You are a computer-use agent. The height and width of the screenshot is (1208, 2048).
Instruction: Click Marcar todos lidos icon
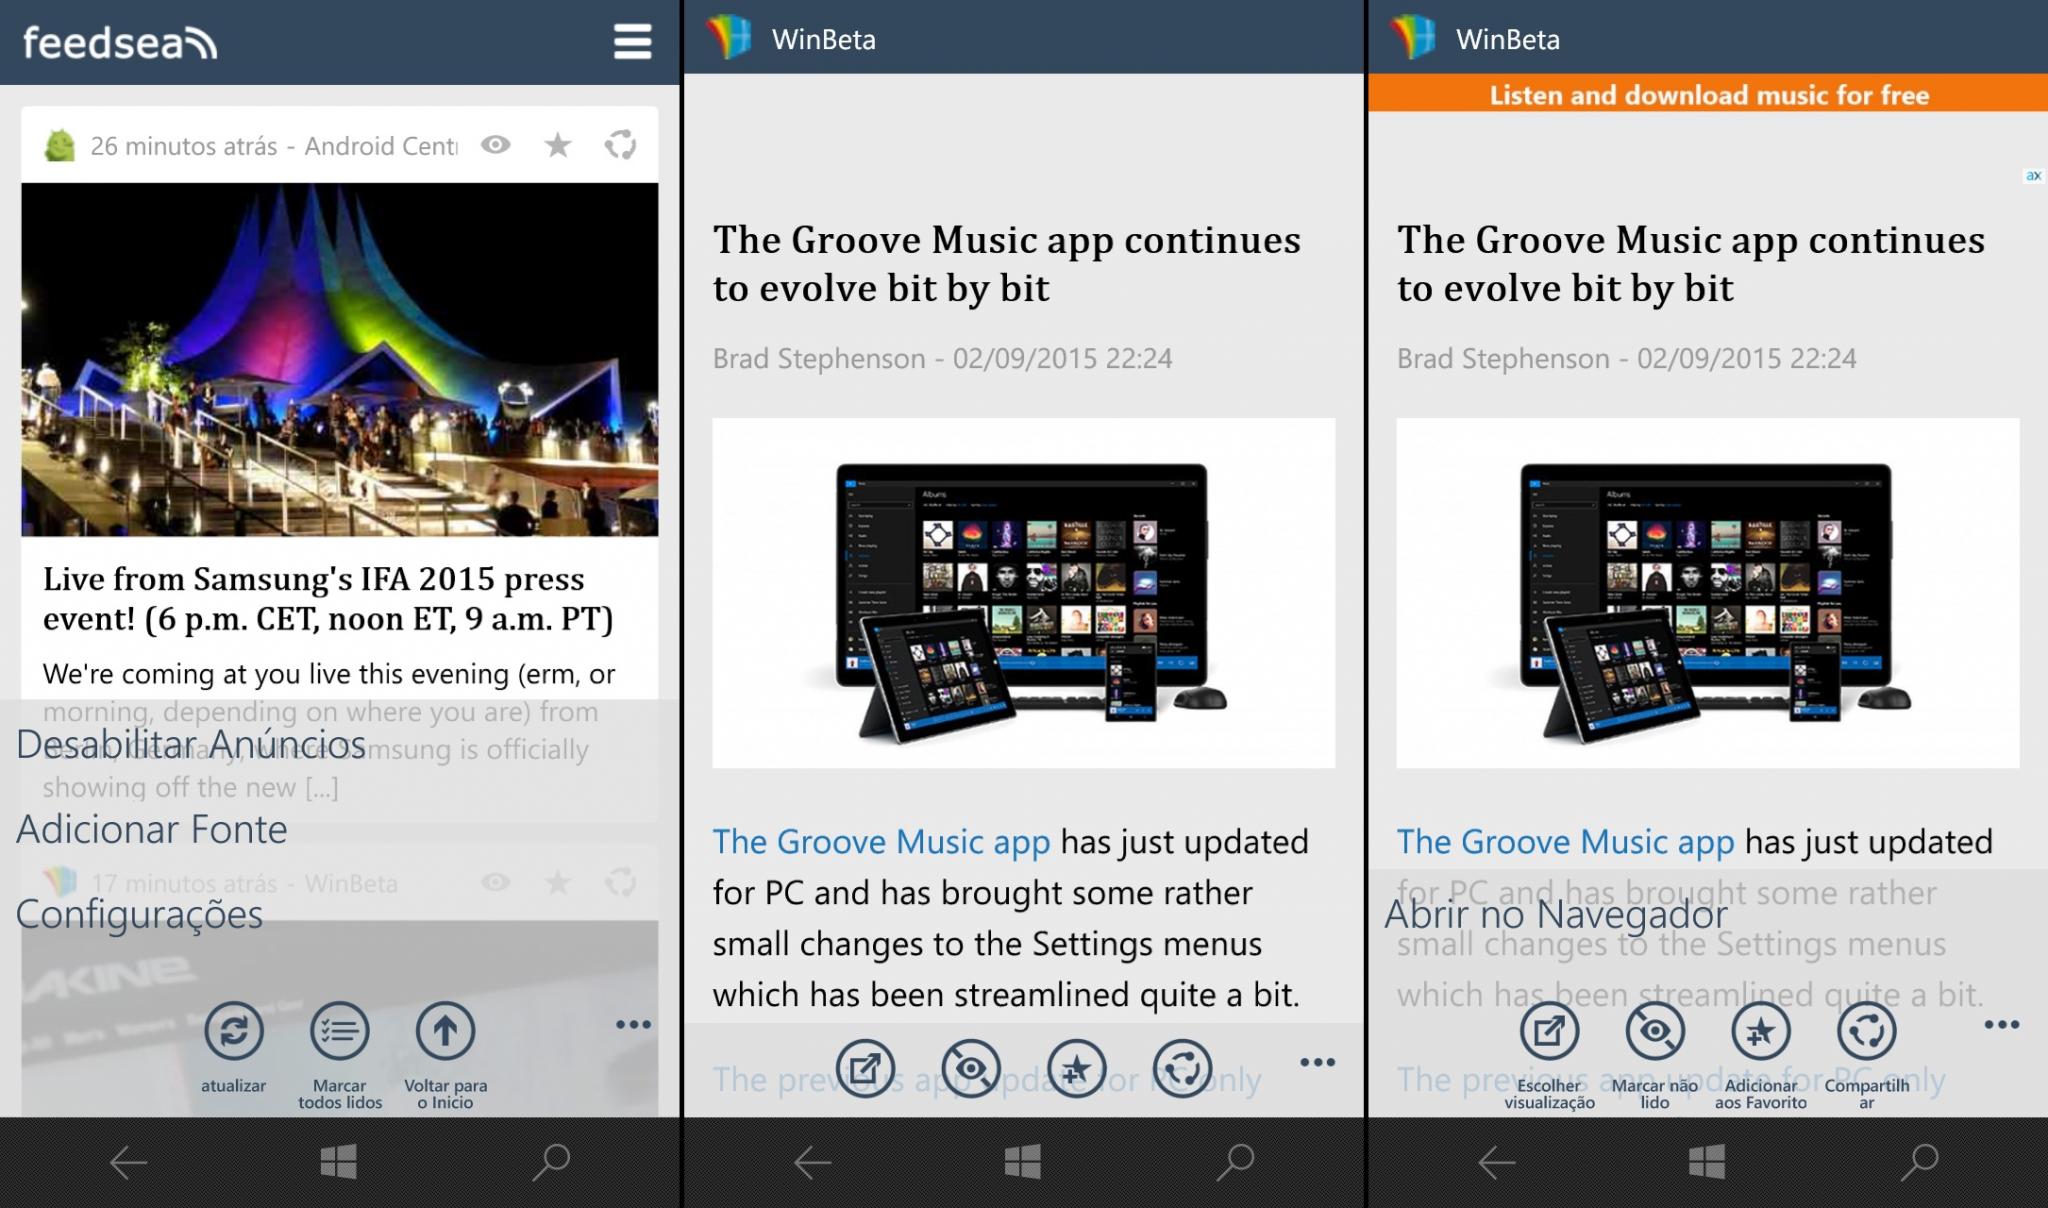[340, 1031]
